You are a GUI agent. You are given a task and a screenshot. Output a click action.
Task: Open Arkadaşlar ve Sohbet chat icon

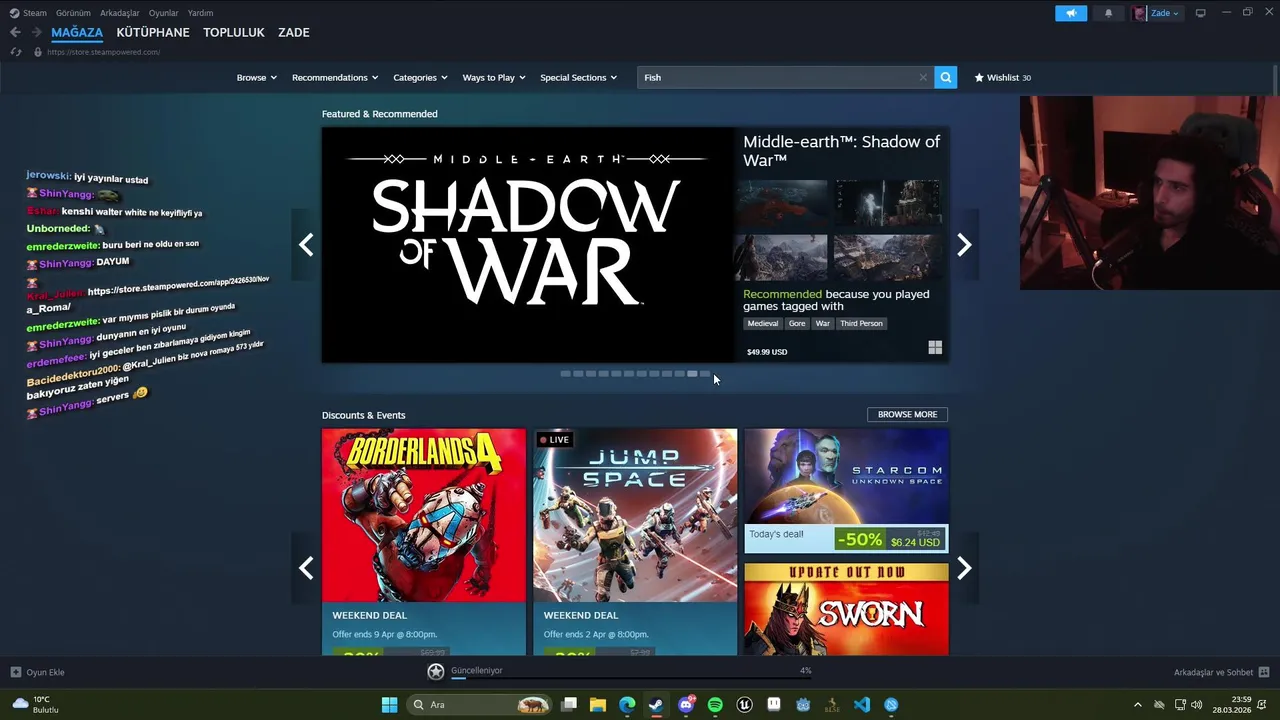[1264, 672]
